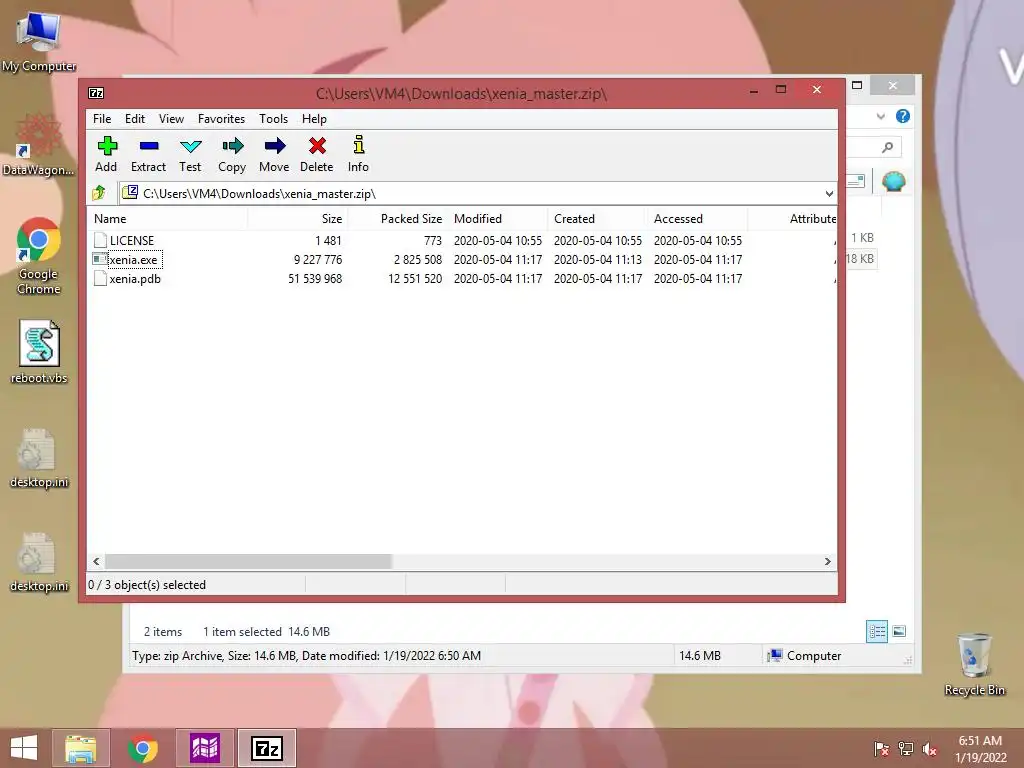This screenshot has width=1024, height=768.
Task: Open the Tools menu
Action: [273, 119]
